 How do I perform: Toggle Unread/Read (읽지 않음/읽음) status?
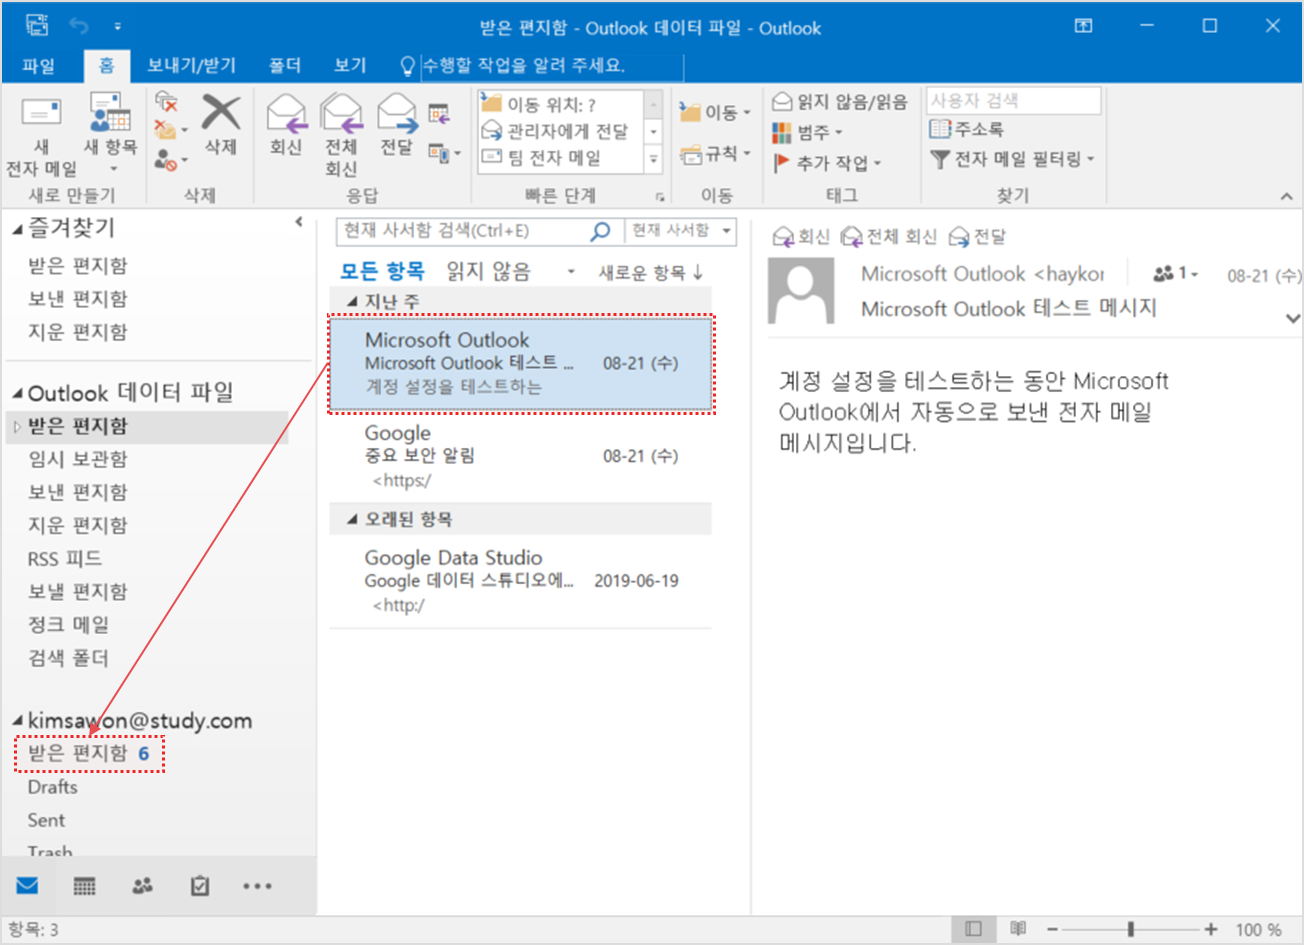pos(840,102)
